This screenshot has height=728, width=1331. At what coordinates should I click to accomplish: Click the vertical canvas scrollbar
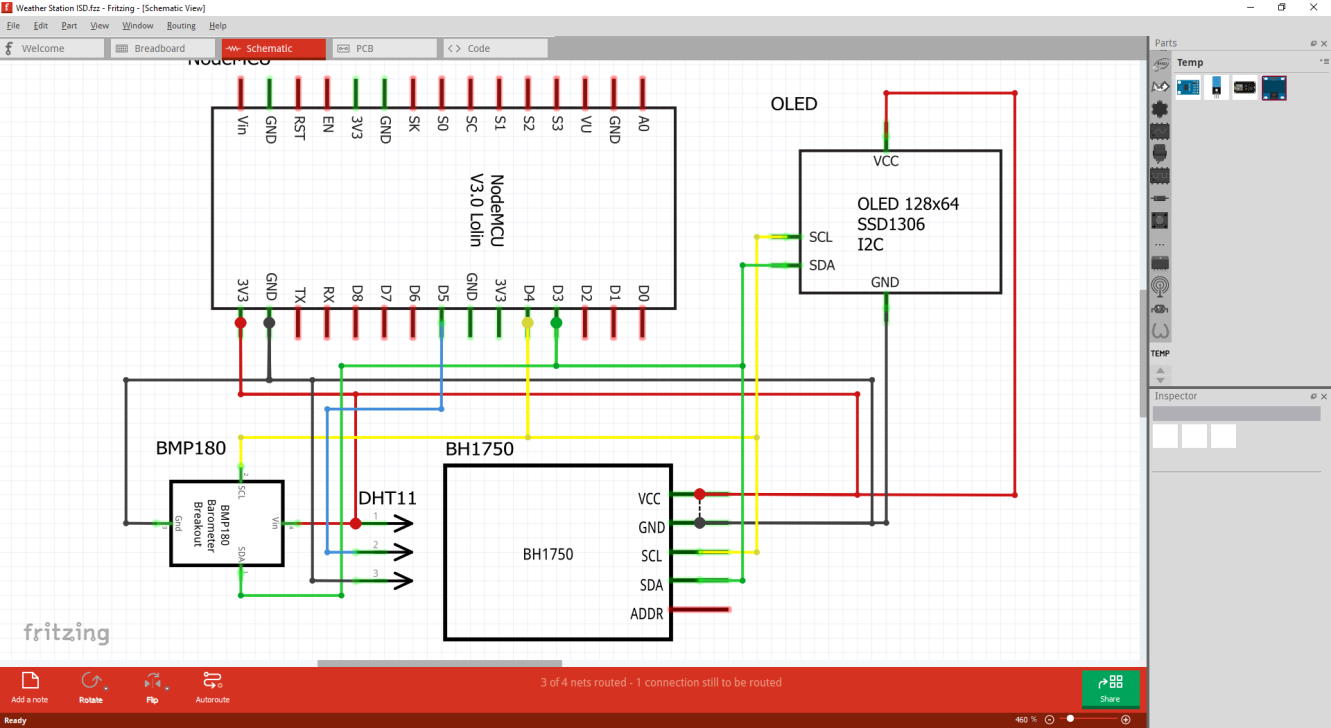pyautogui.click(x=1143, y=353)
